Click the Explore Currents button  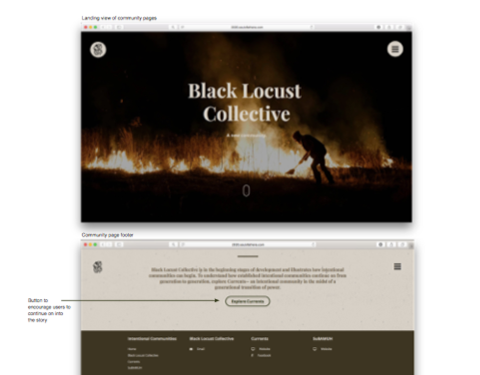click(x=247, y=301)
